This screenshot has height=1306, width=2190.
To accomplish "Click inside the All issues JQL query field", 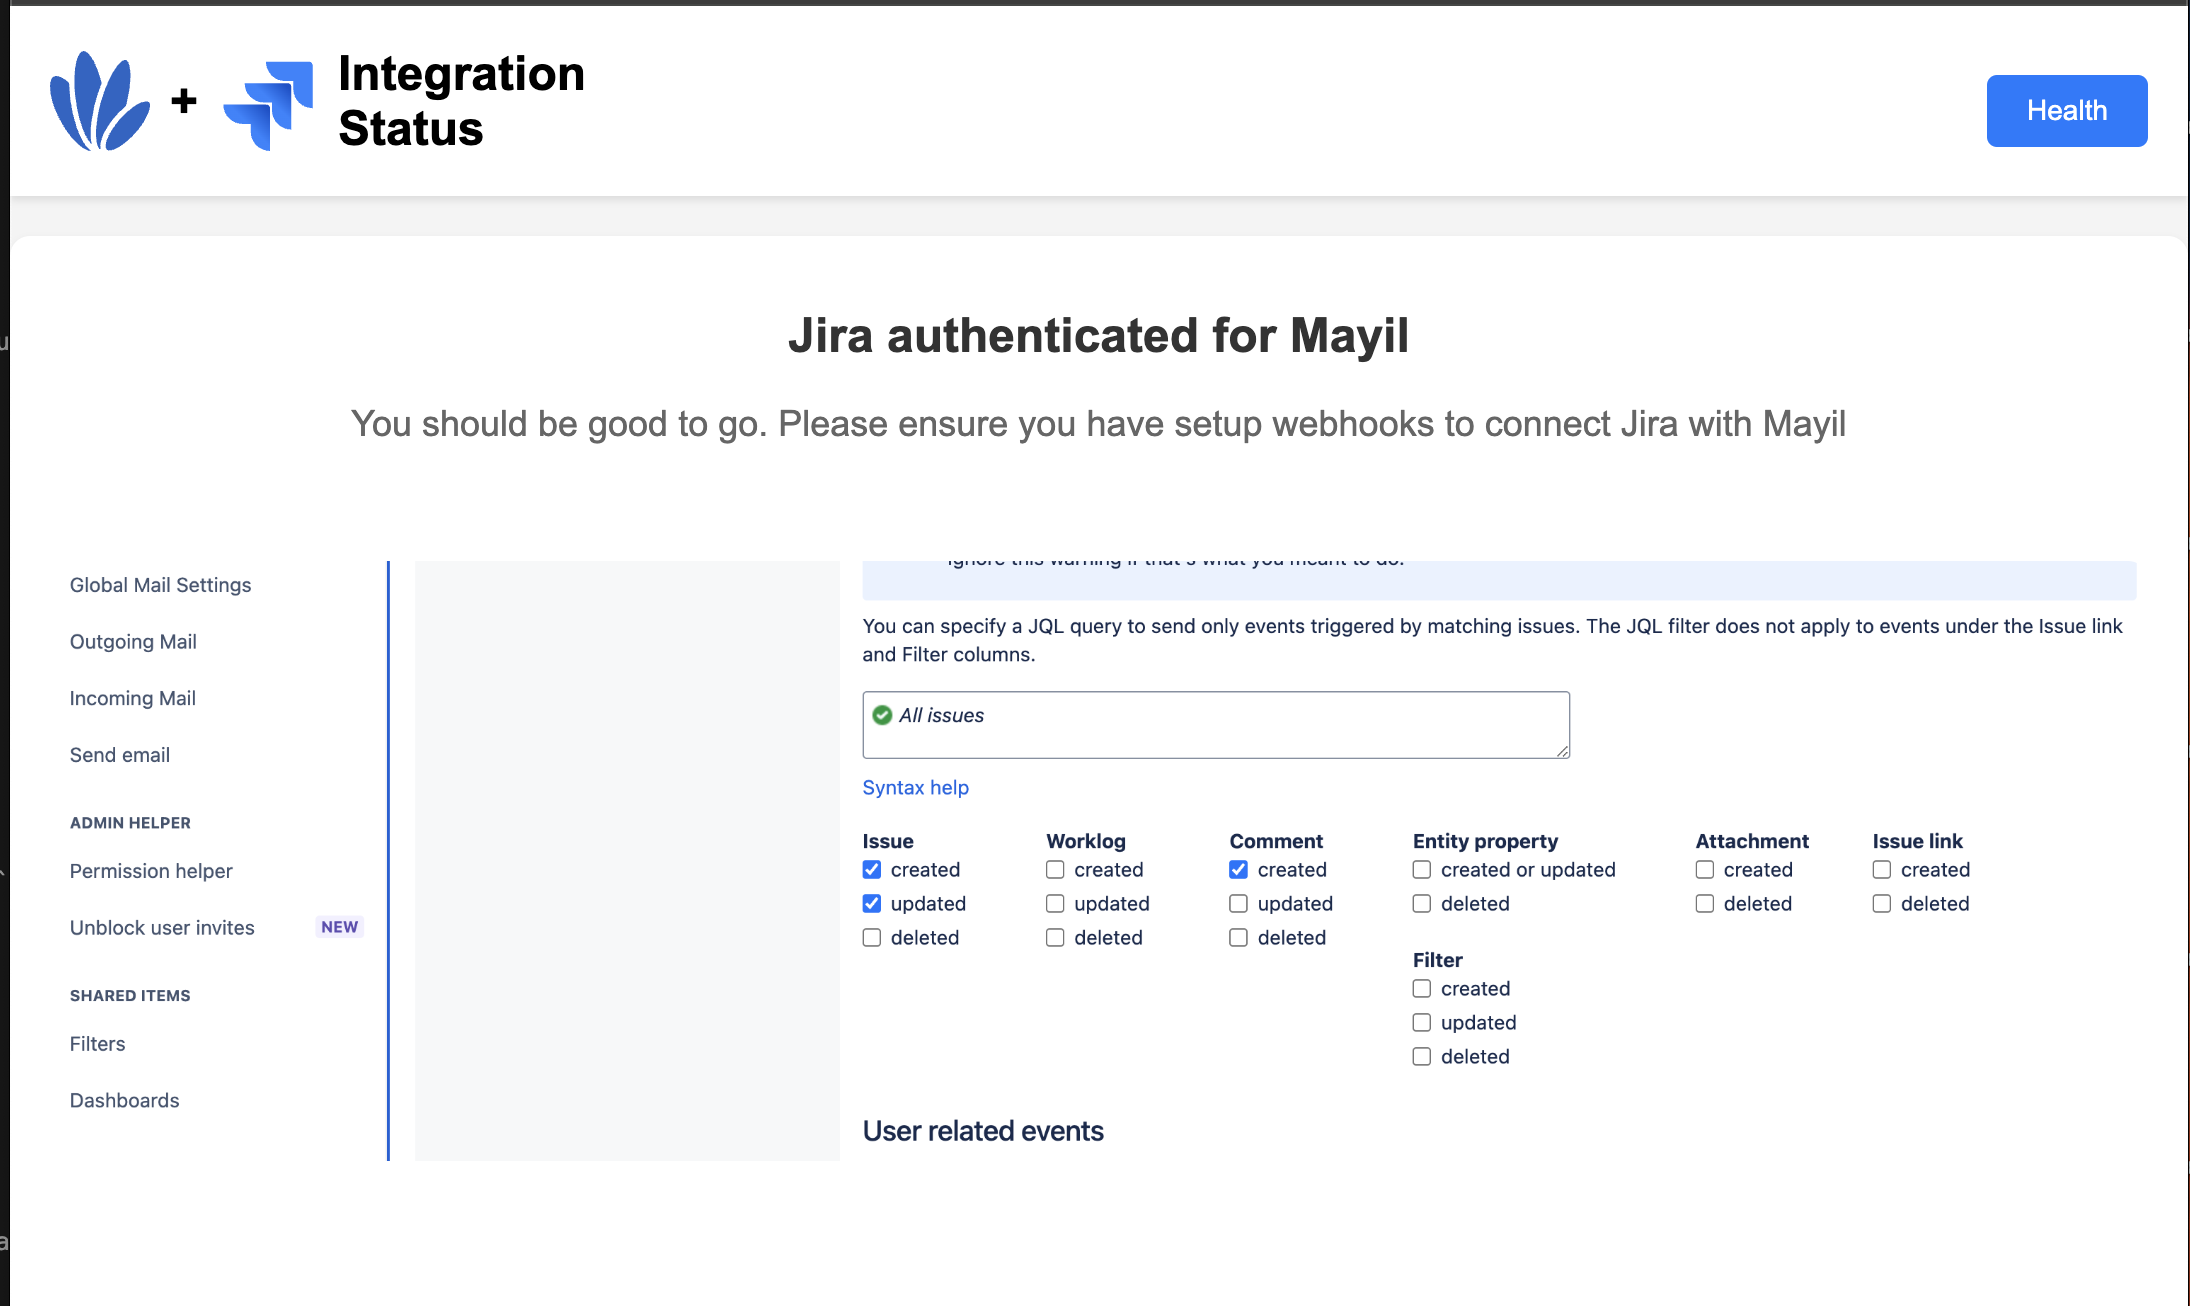I will tap(1215, 725).
